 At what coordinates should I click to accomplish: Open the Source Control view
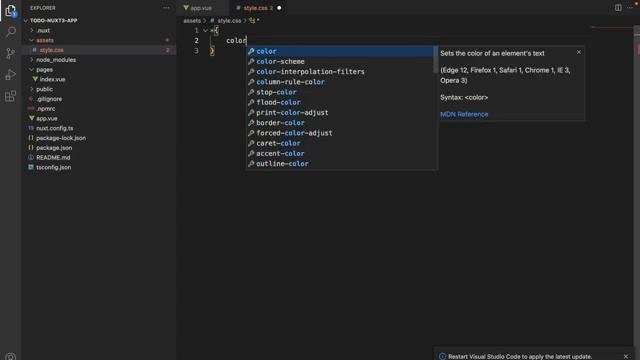11,53
